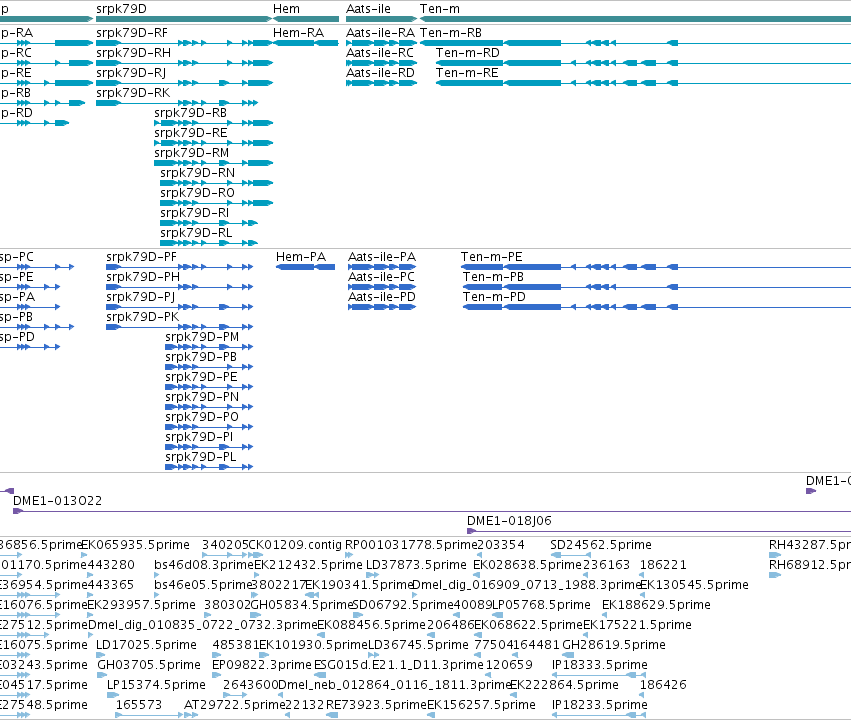Select transcript srpk79D-RI
Viewport: 851px width, 720px height.
point(195,214)
